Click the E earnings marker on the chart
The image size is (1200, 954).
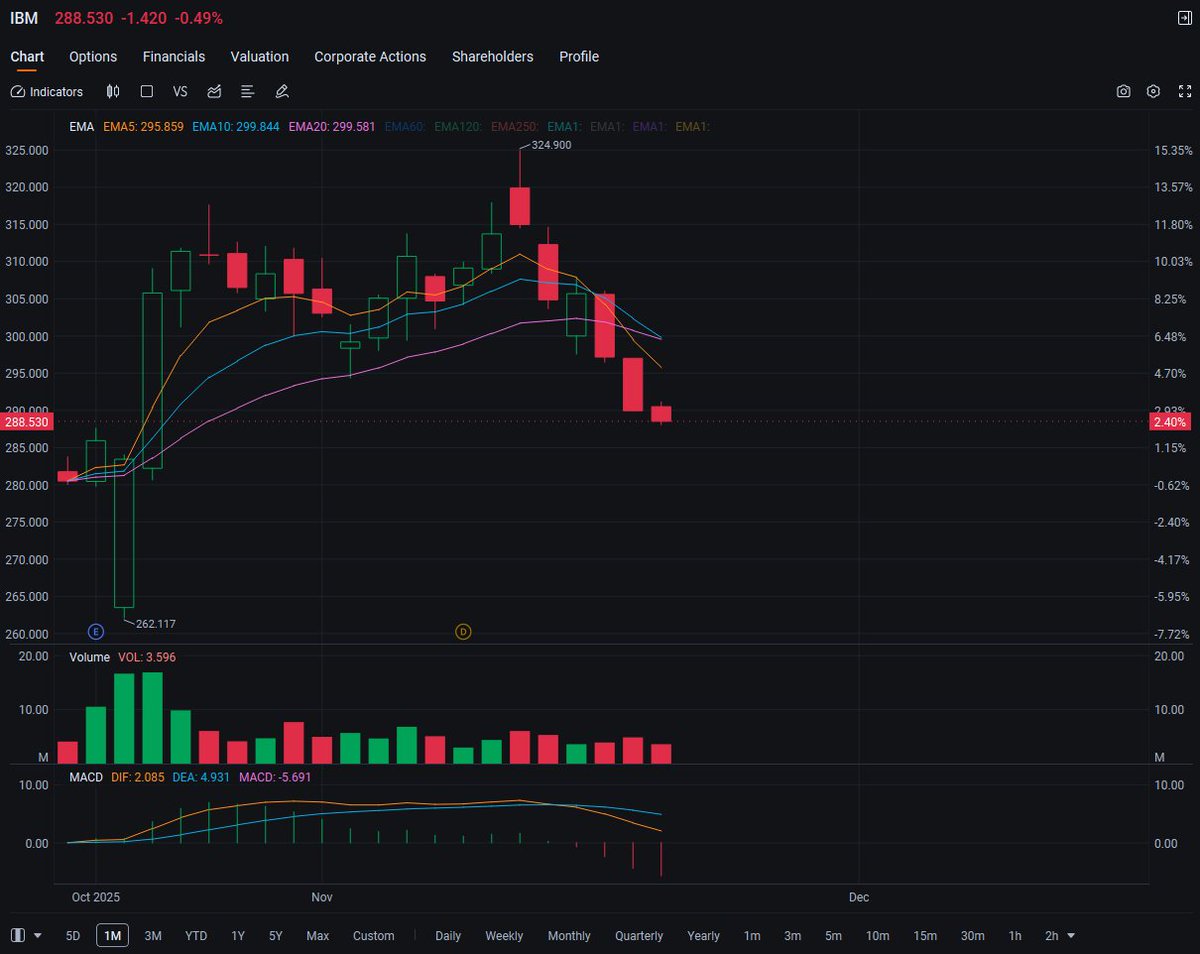coord(96,631)
